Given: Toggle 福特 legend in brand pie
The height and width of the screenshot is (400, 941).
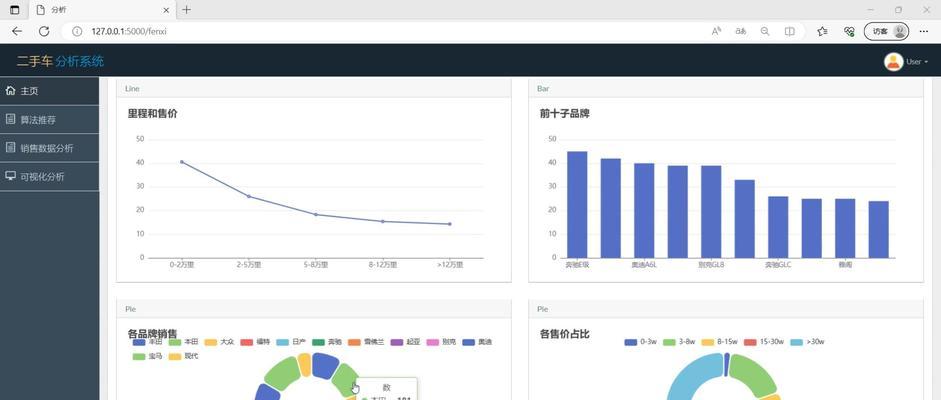Looking at the screenshot, I should click(255, 342).
